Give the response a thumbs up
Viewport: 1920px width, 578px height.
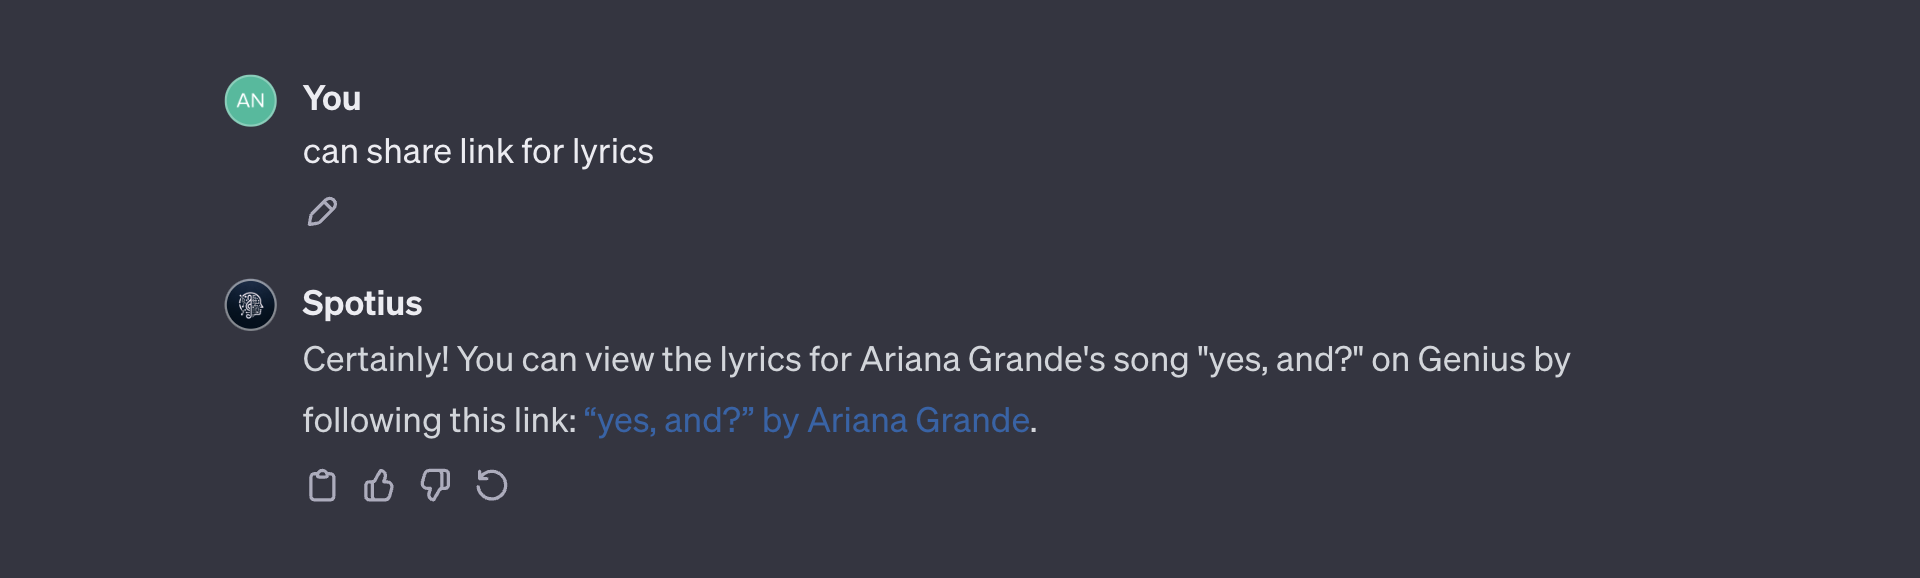378,486
